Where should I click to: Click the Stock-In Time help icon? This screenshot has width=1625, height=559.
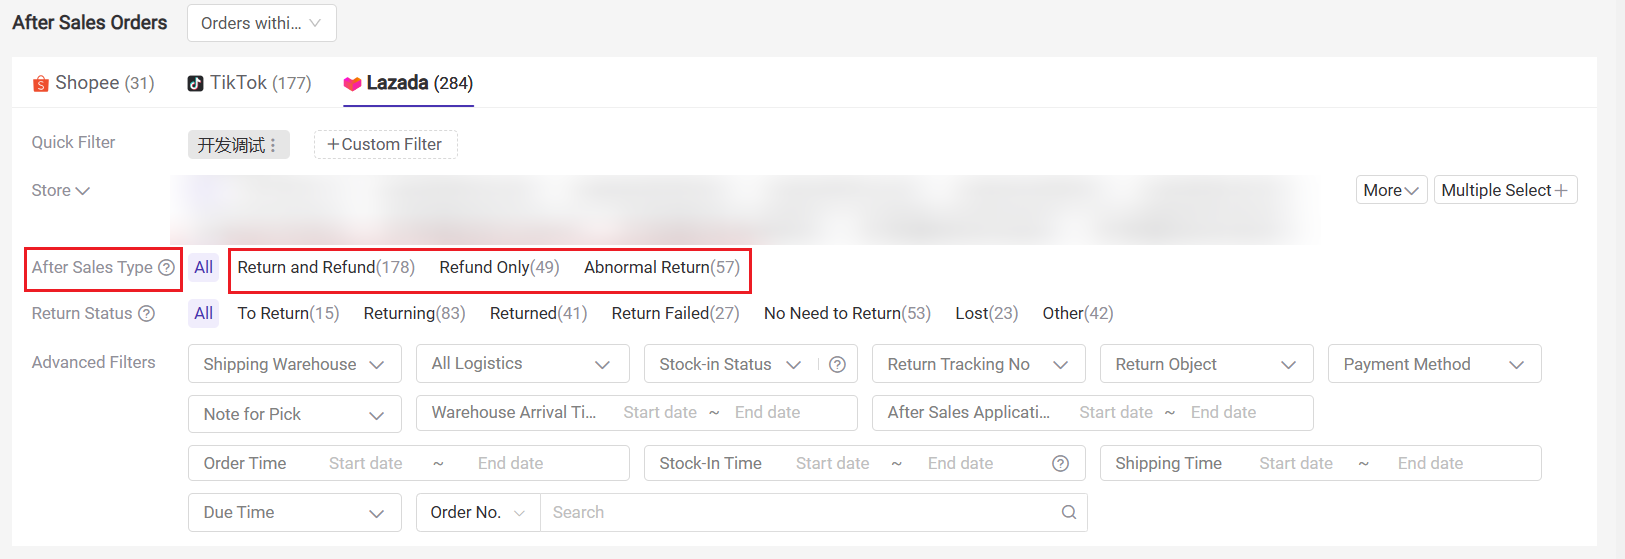(1061, 464)
